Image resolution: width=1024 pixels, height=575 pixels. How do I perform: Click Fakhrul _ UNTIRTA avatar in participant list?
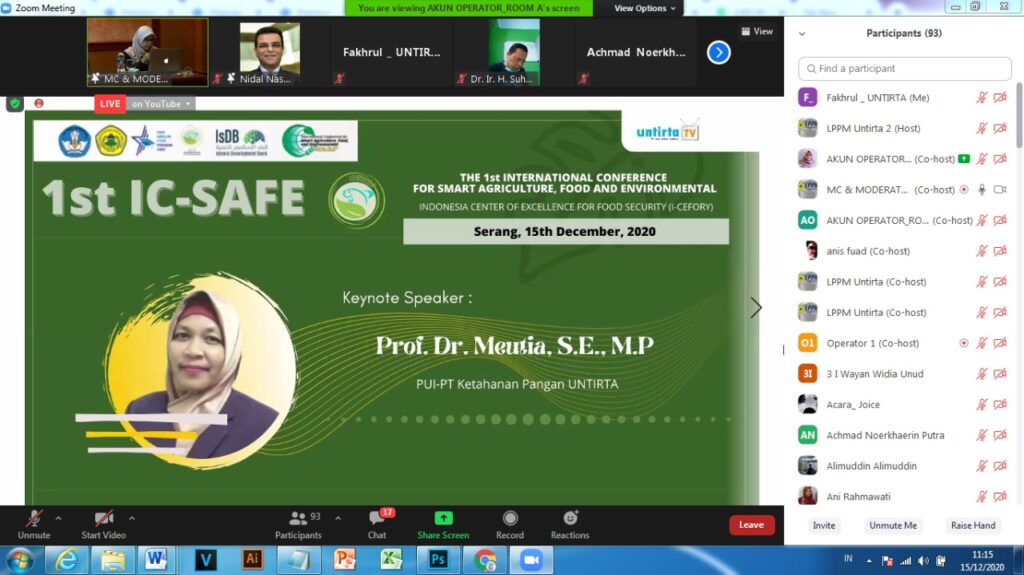click(x=808, y=97)
